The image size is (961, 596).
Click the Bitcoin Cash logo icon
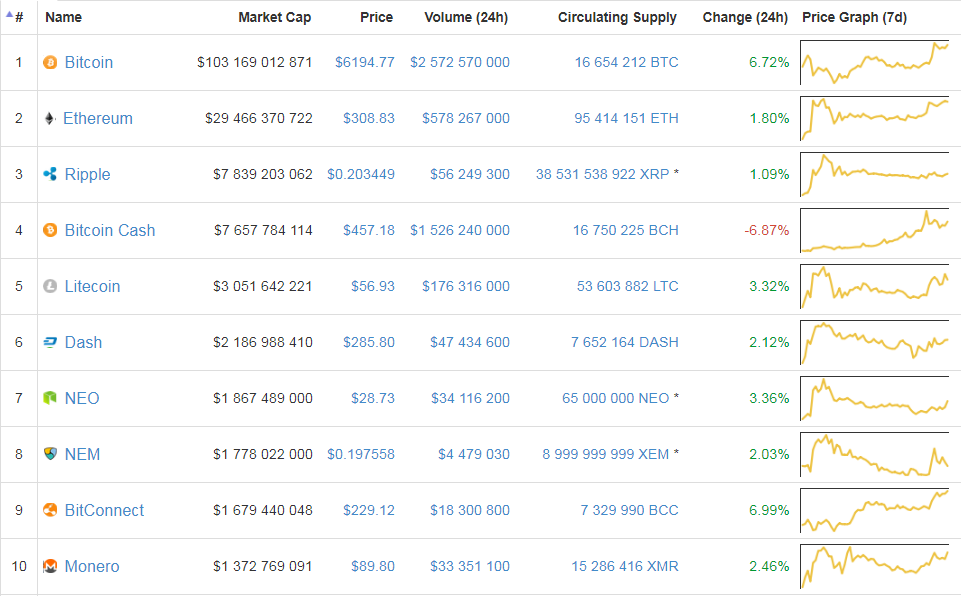pos(50,231)
